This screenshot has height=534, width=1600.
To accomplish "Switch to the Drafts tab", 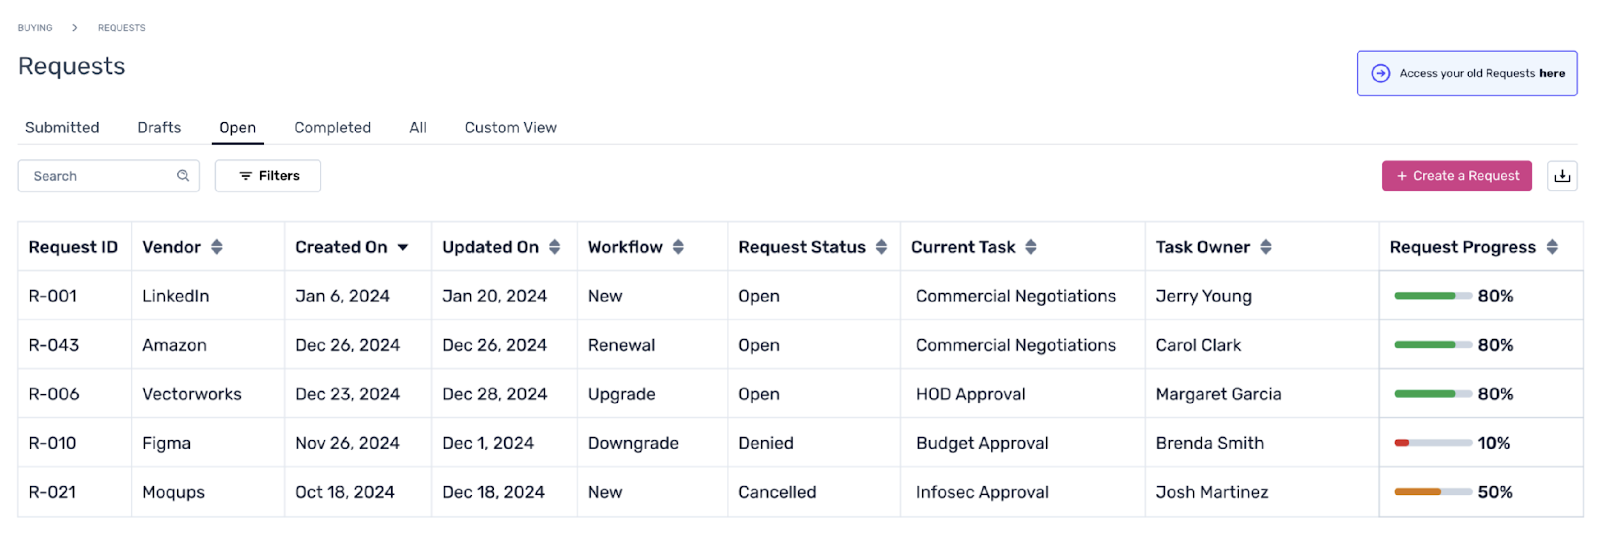I will coord(159,128).
